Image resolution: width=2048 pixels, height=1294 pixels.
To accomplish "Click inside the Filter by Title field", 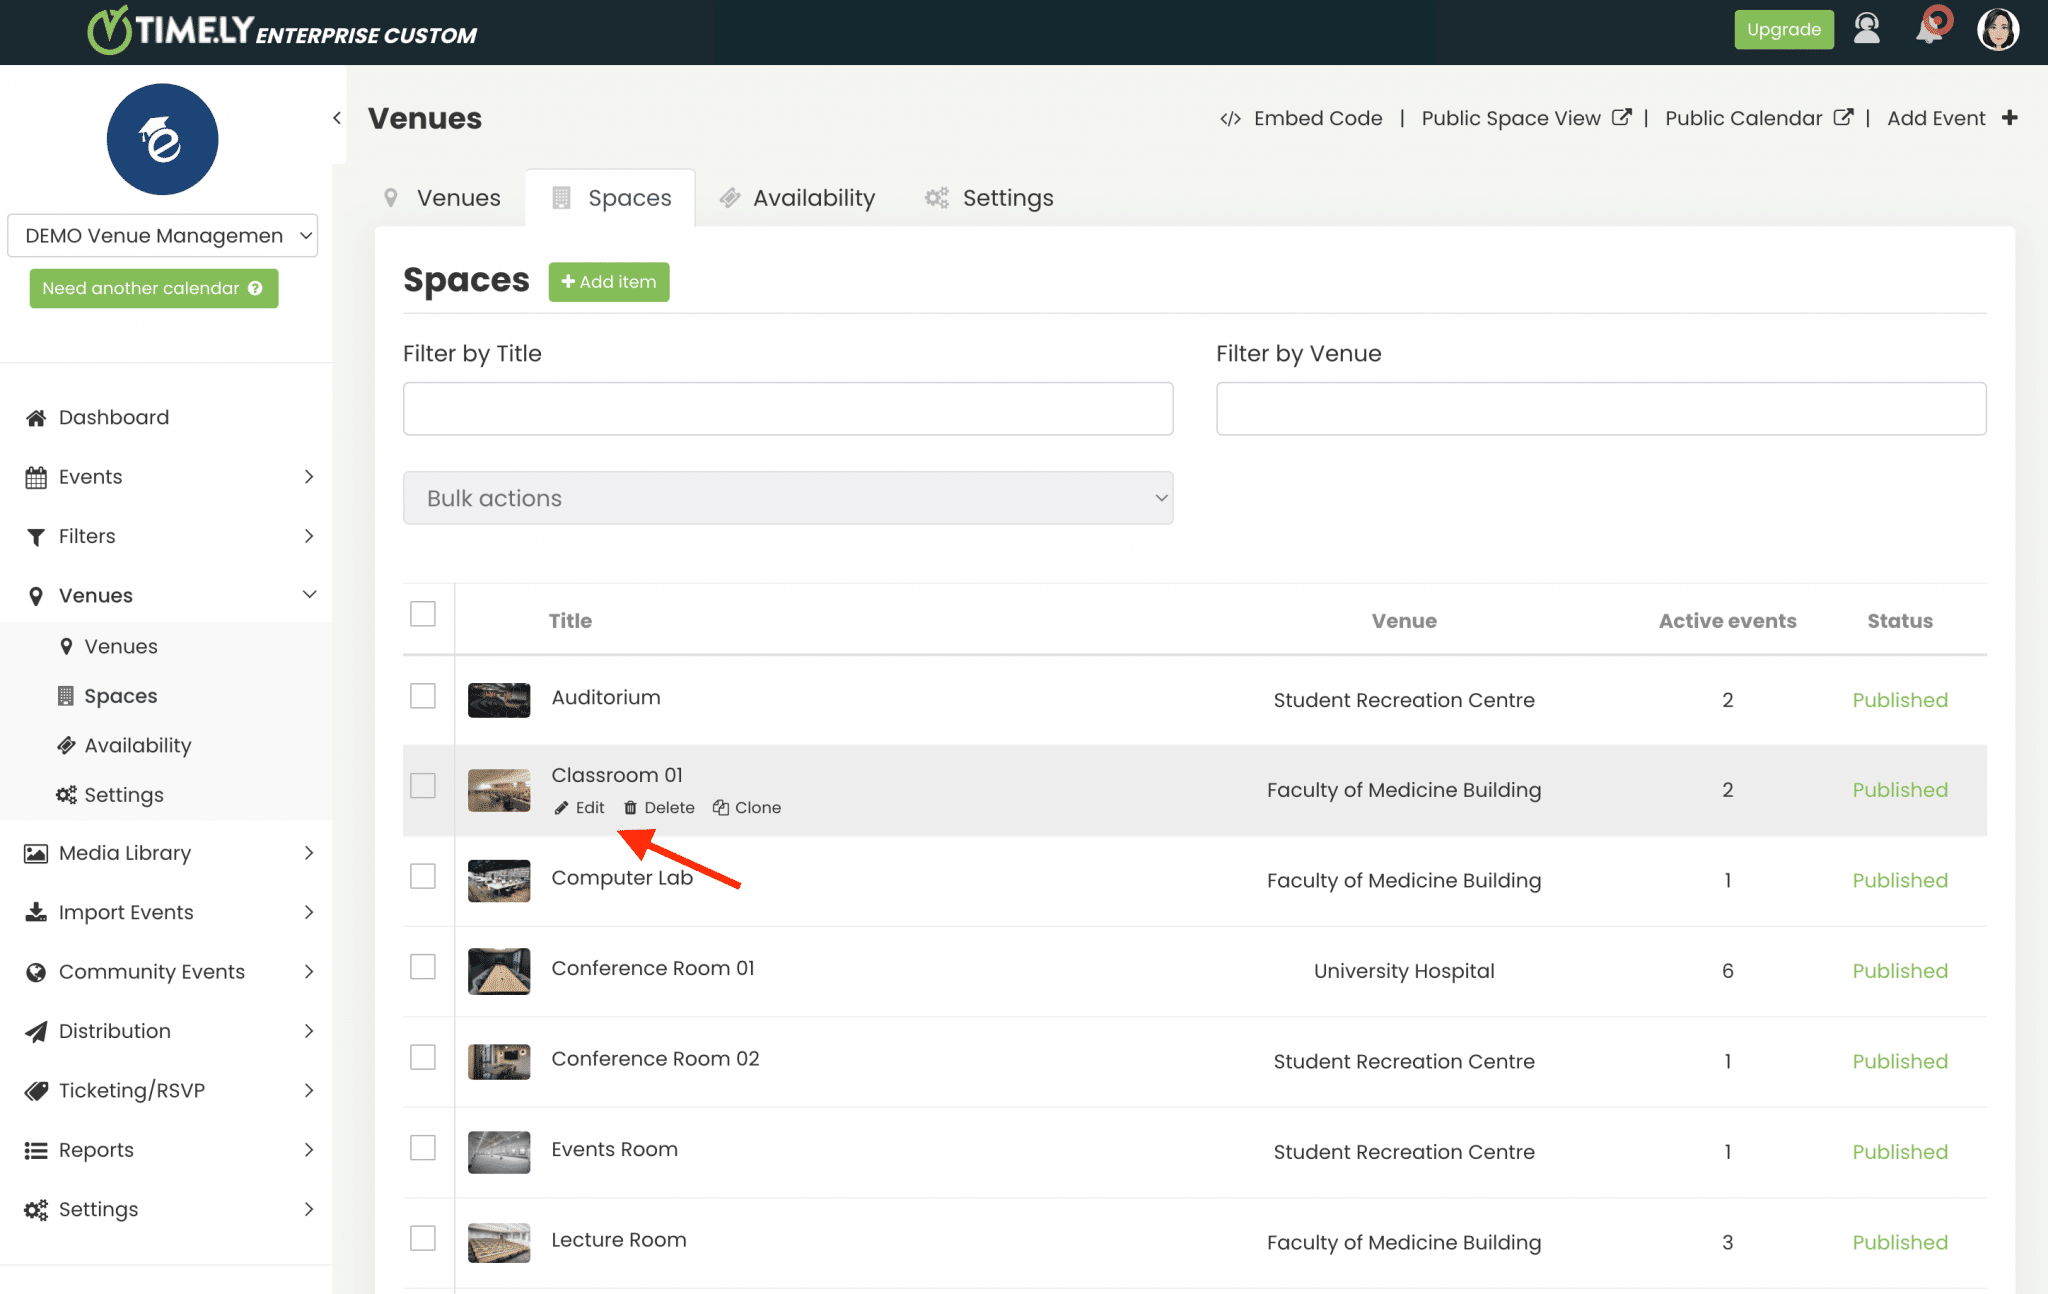I will click(787, 408).
